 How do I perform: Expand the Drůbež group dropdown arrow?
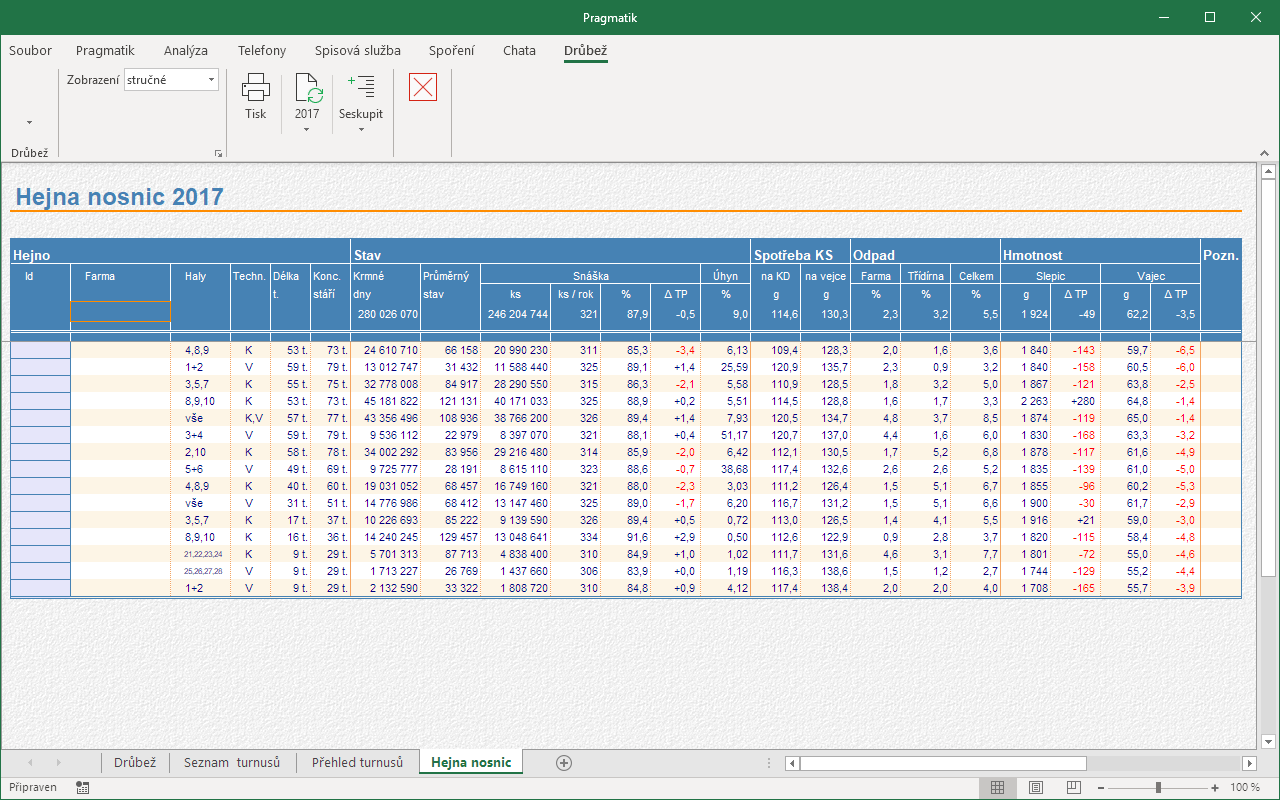point(29,122)
